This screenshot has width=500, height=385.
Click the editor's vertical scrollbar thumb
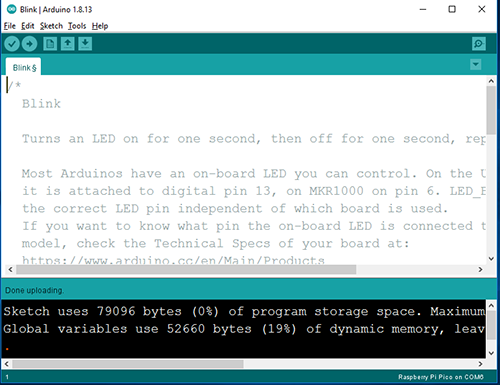(x=491, y=110)
